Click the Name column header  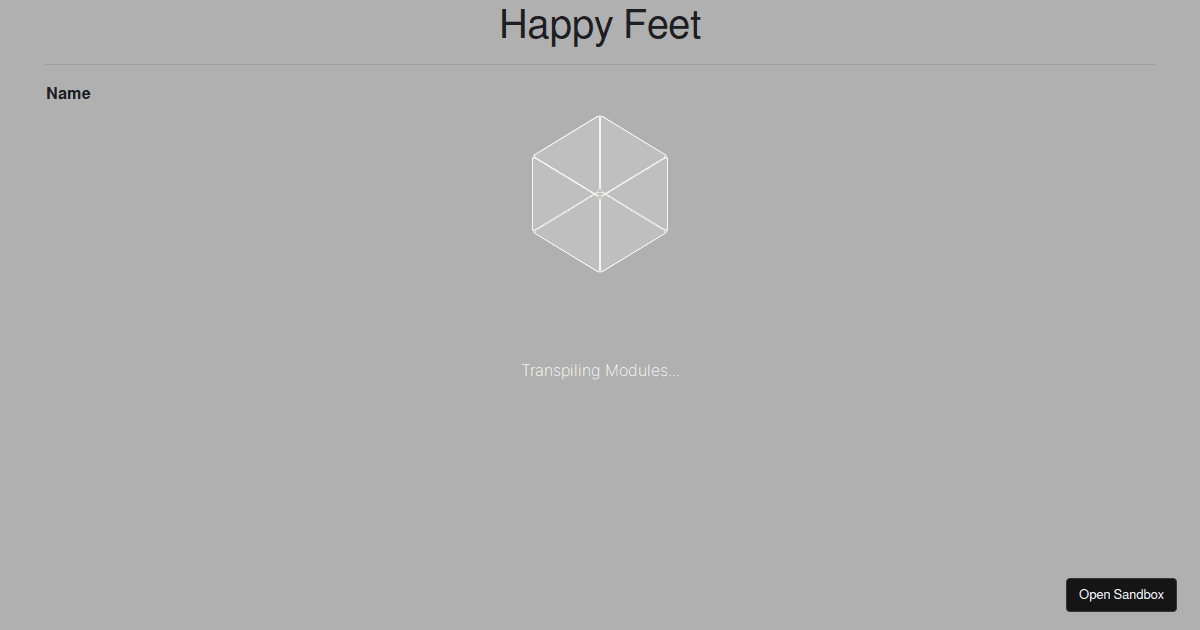point(68,92)
